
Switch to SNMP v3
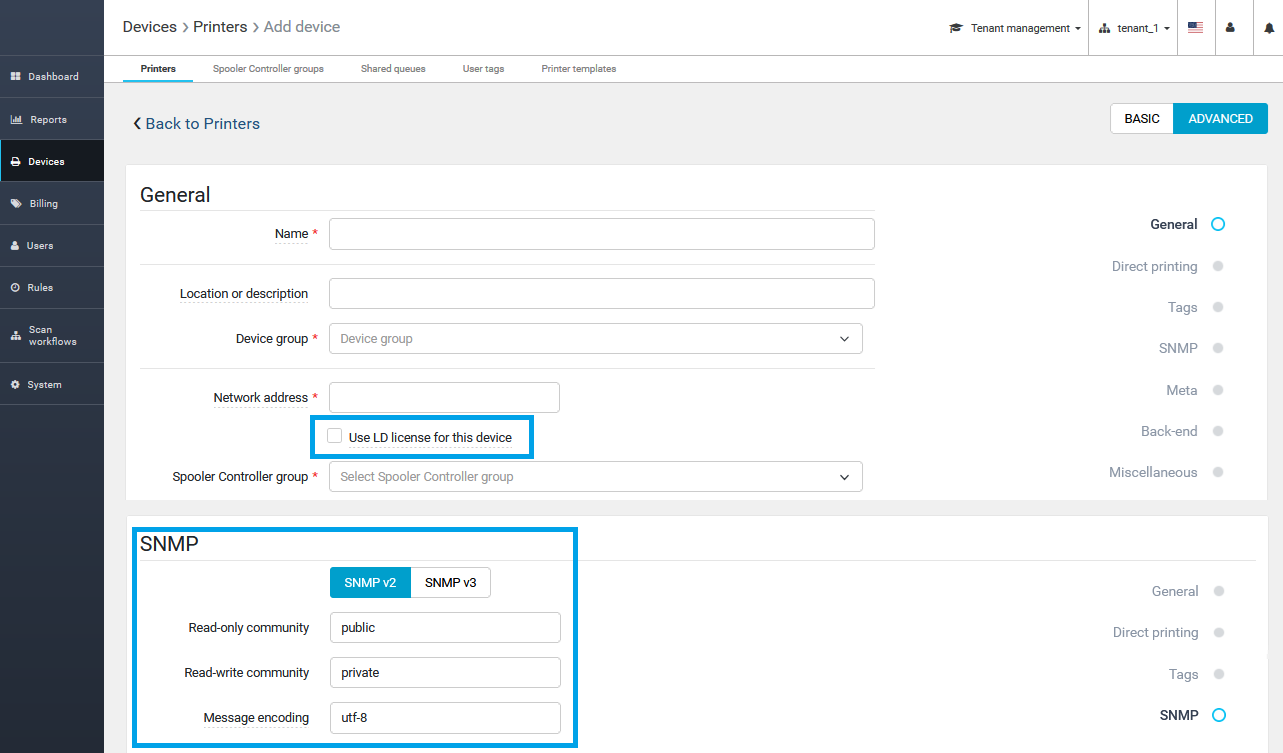click(x=450, y=583)
